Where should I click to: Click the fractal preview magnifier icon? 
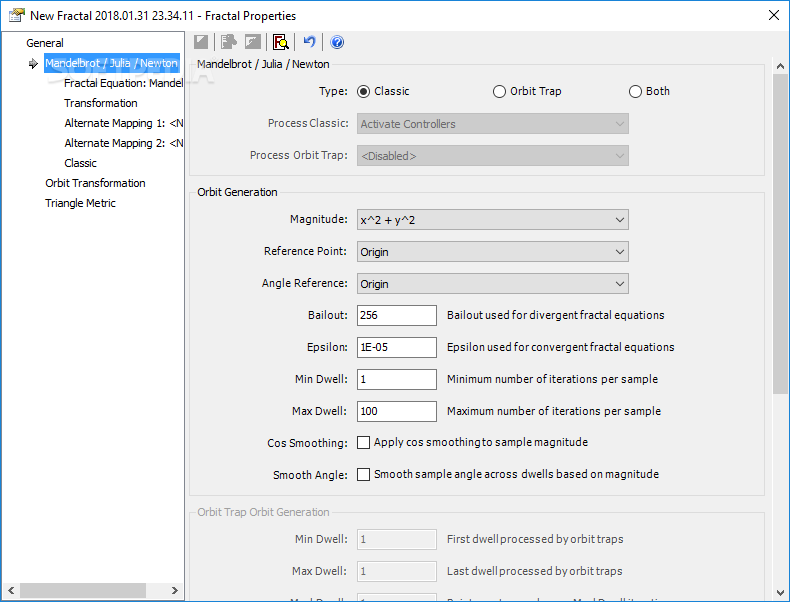click(281, 42)
